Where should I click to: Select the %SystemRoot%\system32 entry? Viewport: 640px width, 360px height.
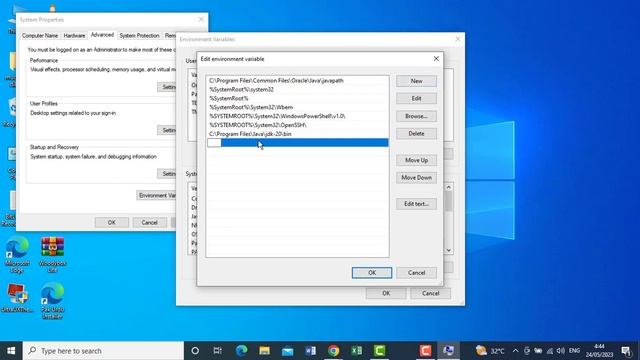click(x=298, y=89)
